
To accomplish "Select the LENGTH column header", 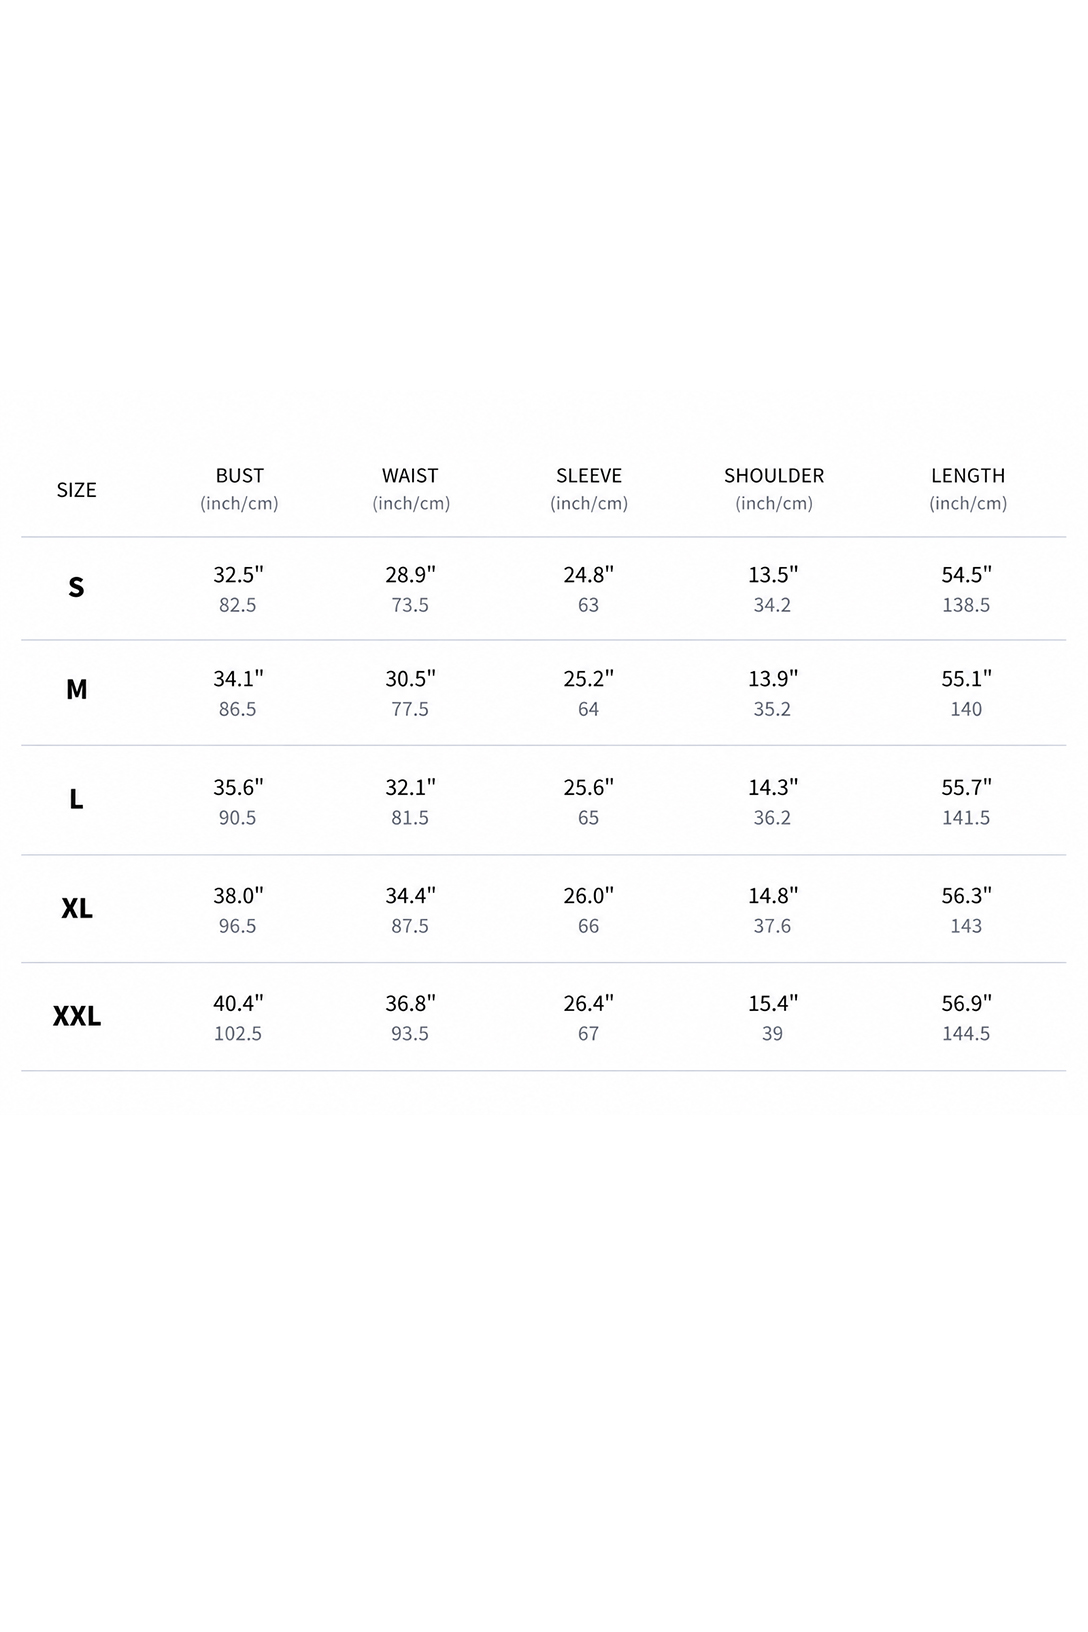I will click(968, 476).
